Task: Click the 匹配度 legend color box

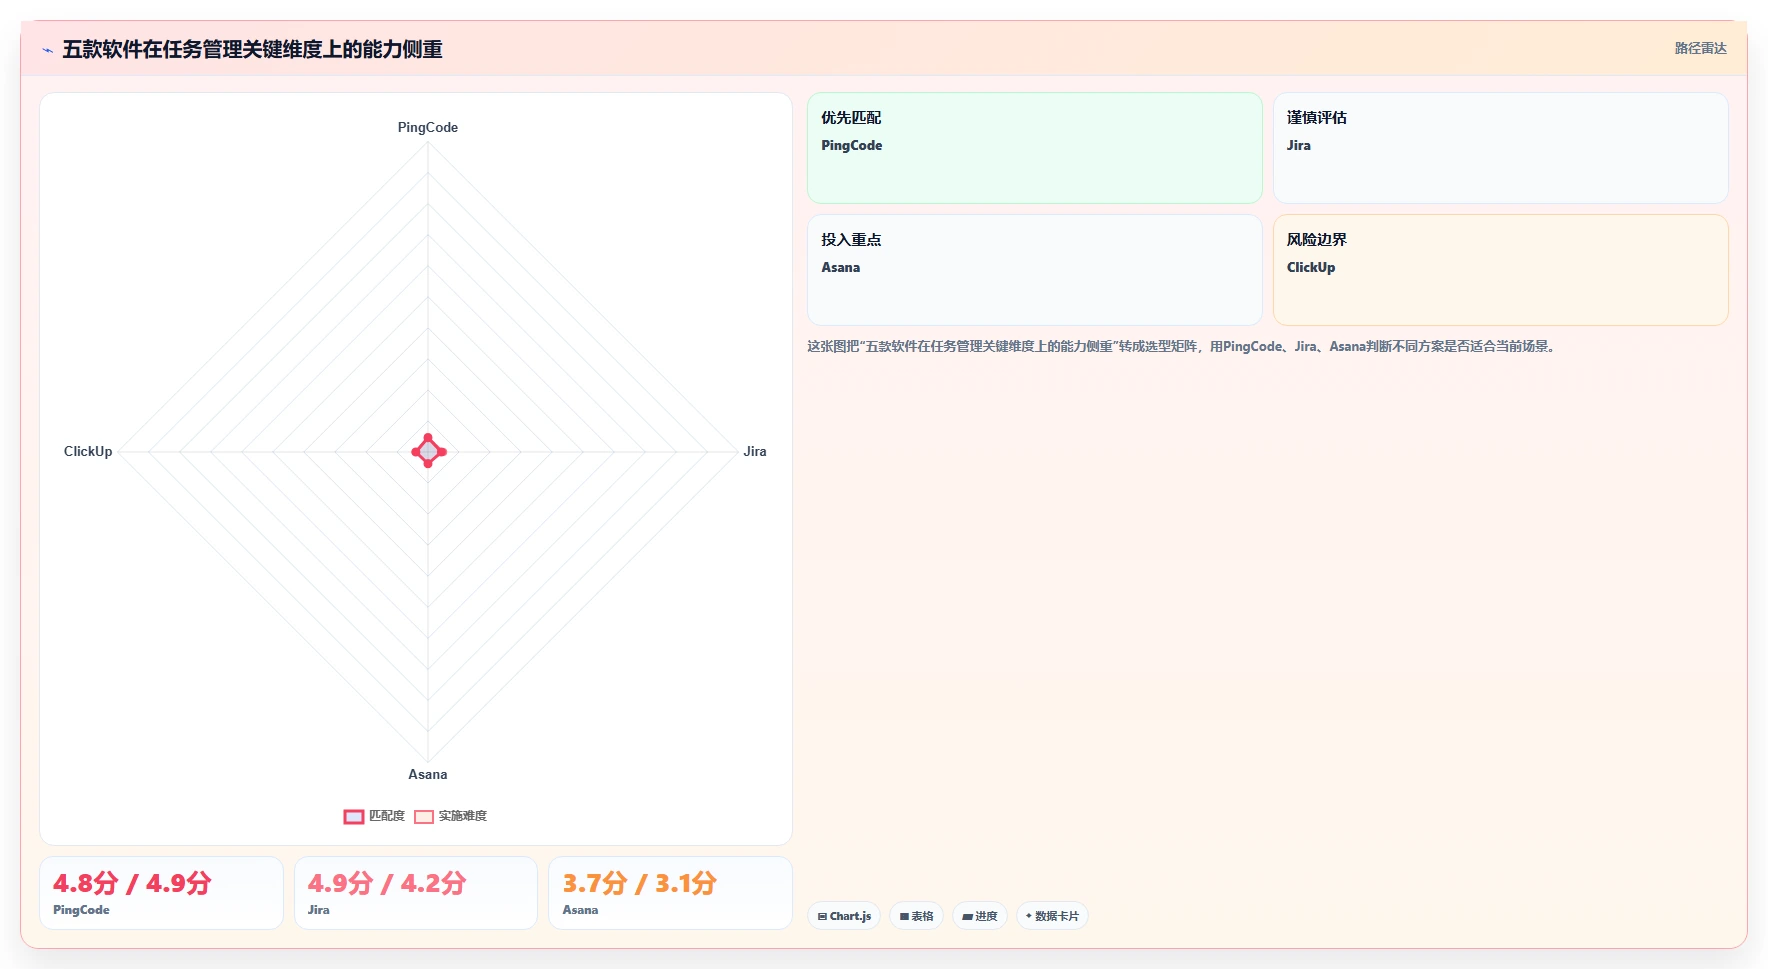Action: (x=354, y=817)
